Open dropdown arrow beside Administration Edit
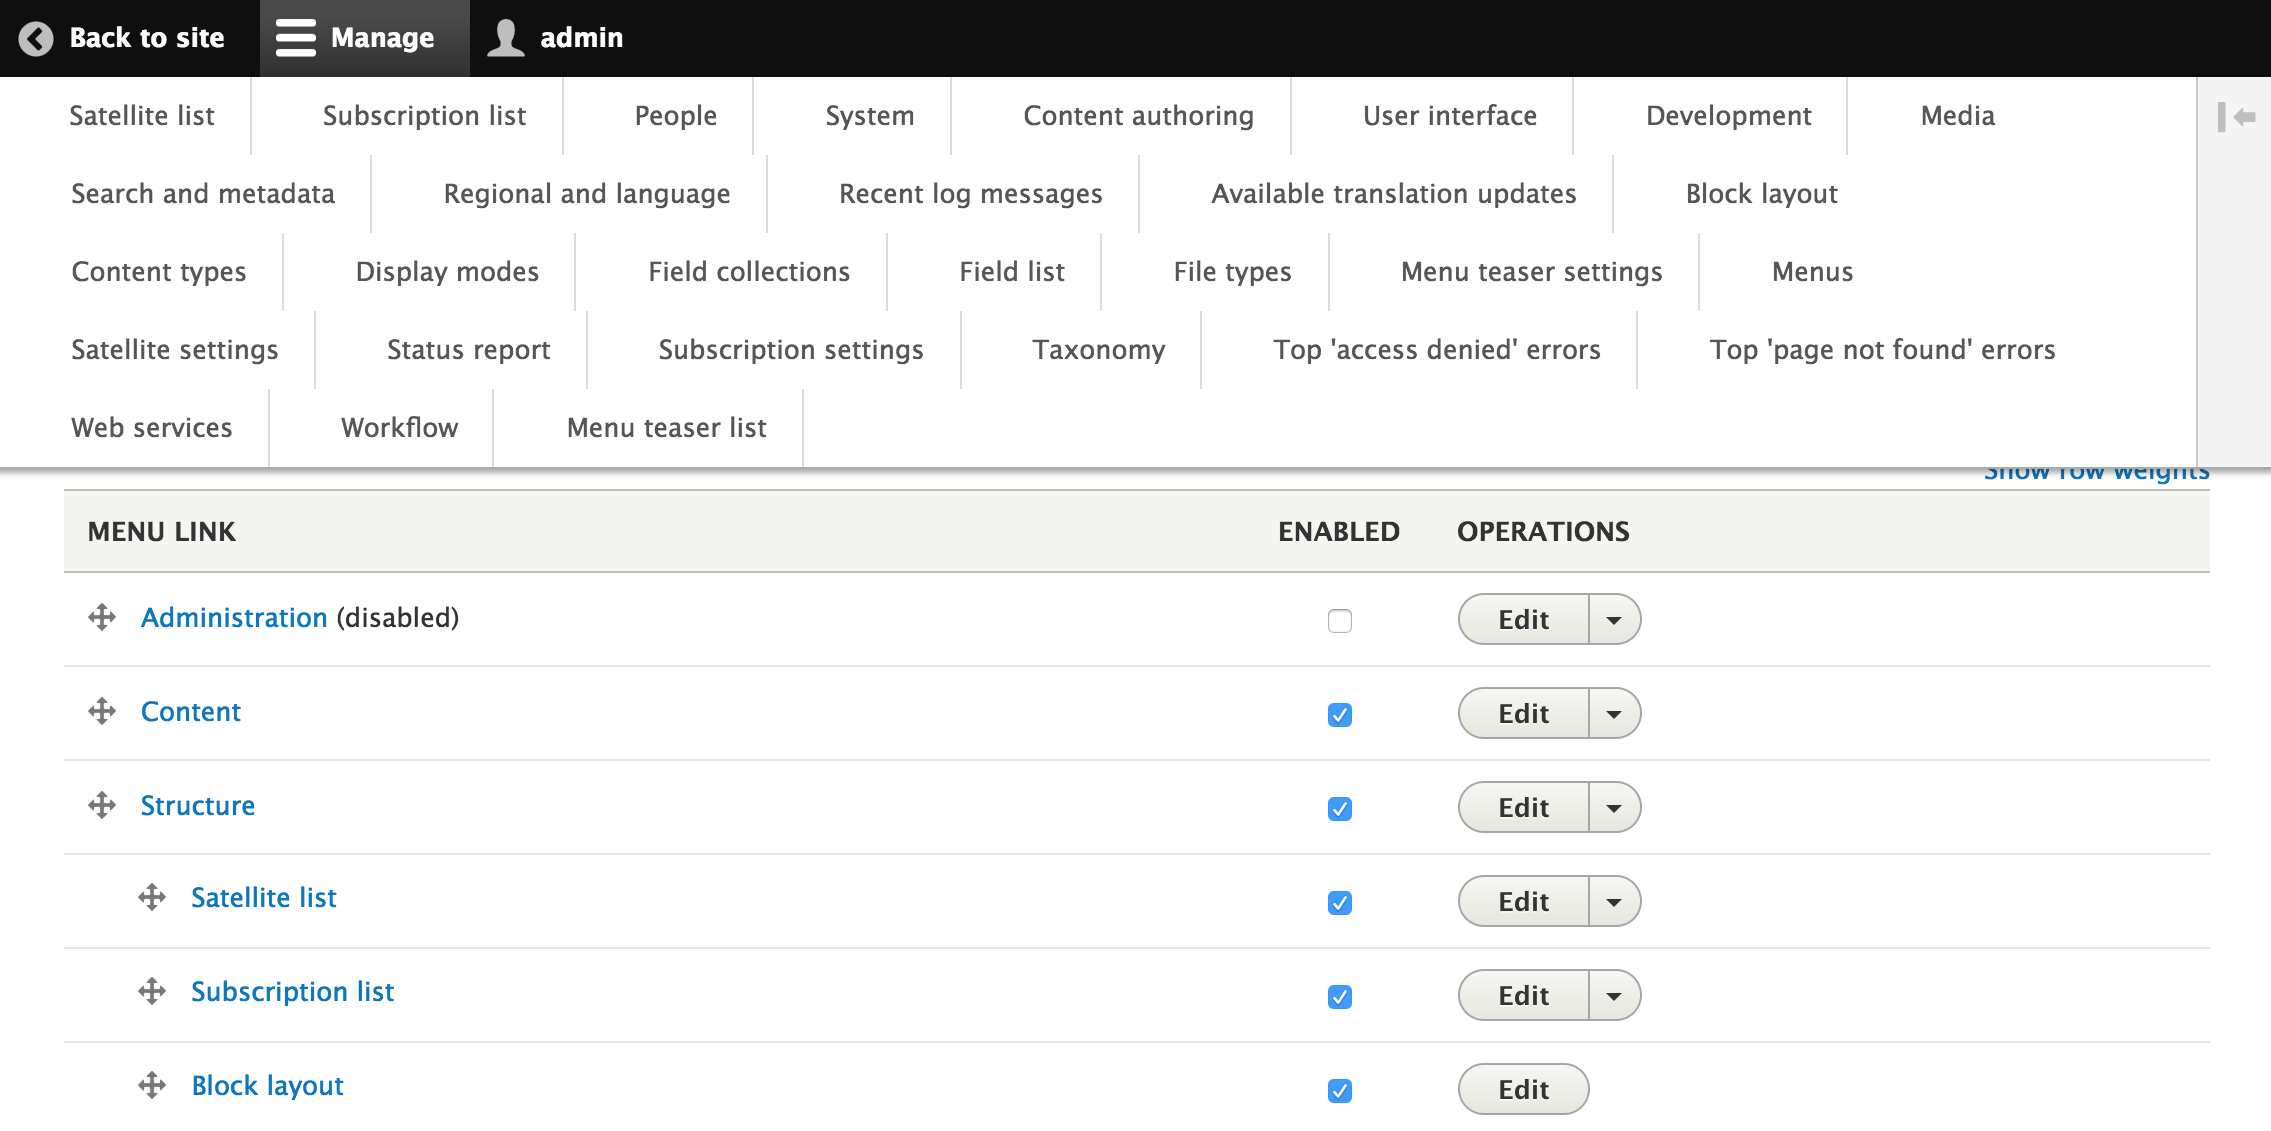This screenshot has height=1131, width=2271. coord(1613,620)
